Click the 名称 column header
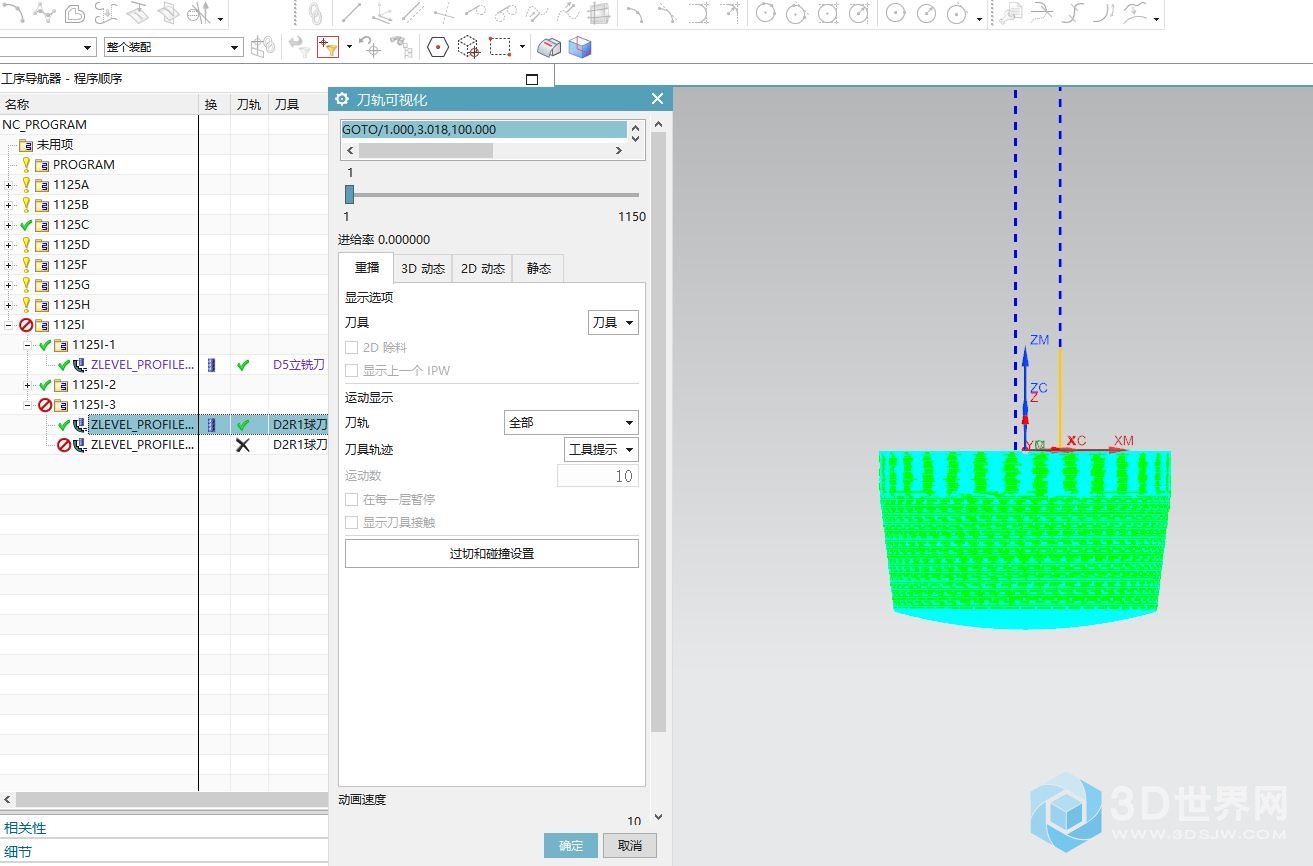The width and height of the screenshot is (1313, 866). (99, 104)
